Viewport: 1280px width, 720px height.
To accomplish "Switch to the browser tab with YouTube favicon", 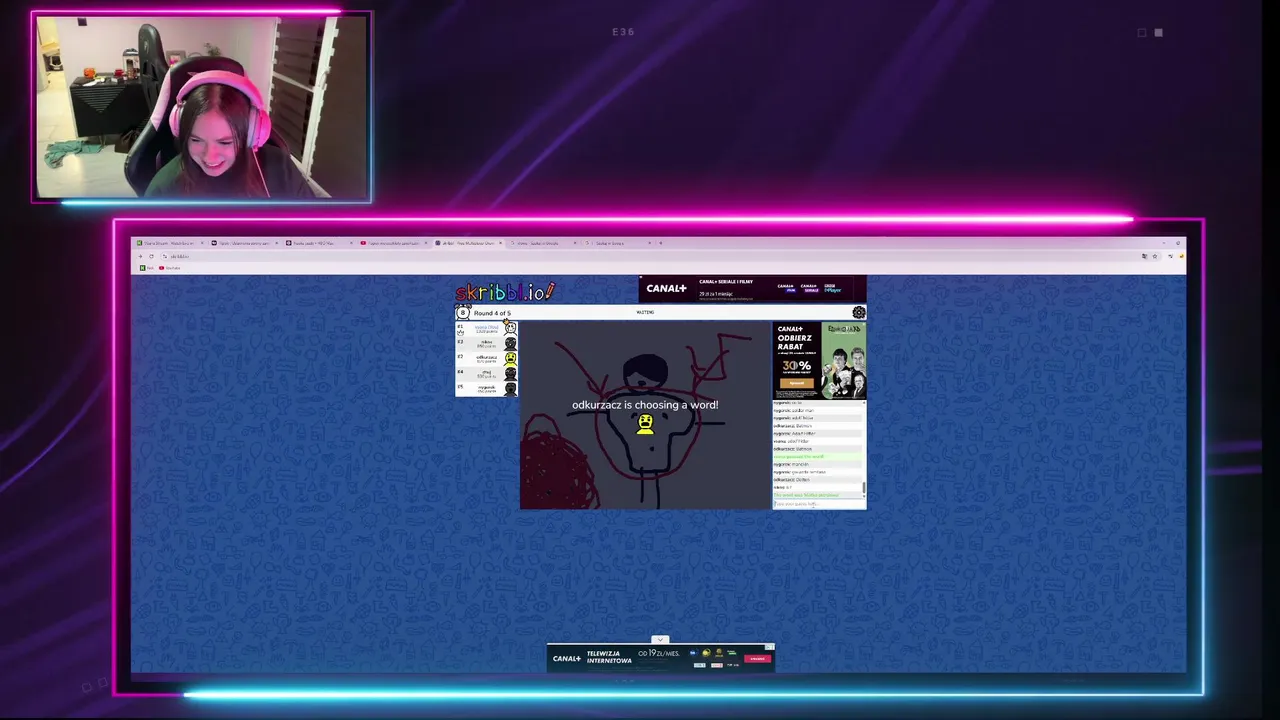I will [x=394, y=243].
